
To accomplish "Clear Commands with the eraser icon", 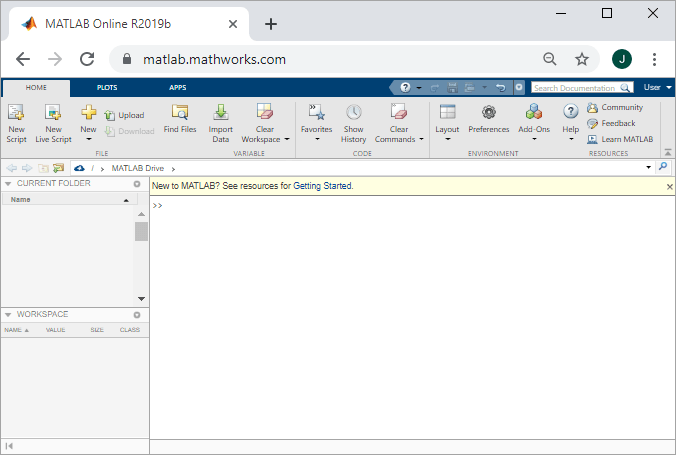I will tap(399, 112).
